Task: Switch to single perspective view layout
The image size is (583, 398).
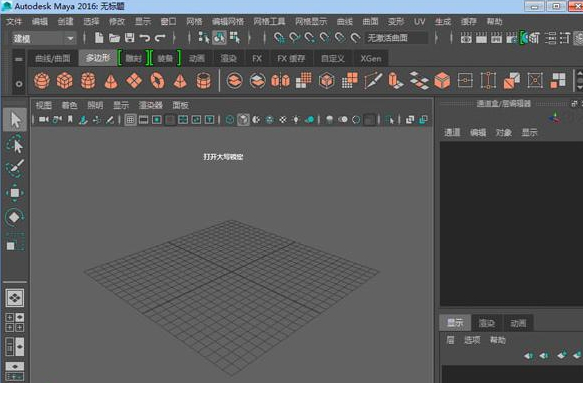Action: point(15,298)
